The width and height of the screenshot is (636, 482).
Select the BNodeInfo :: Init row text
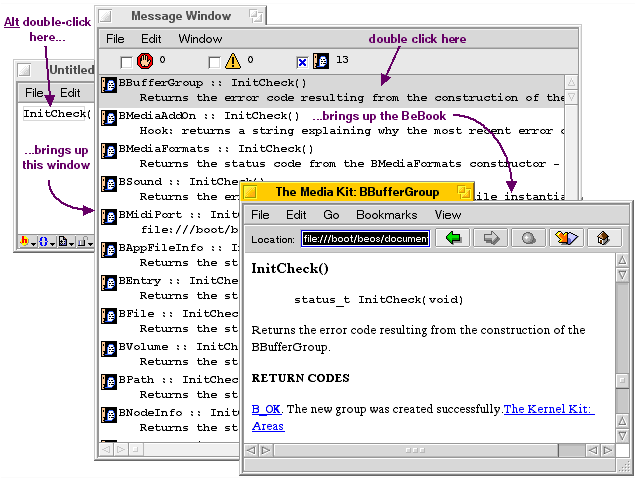click(178, 413)
